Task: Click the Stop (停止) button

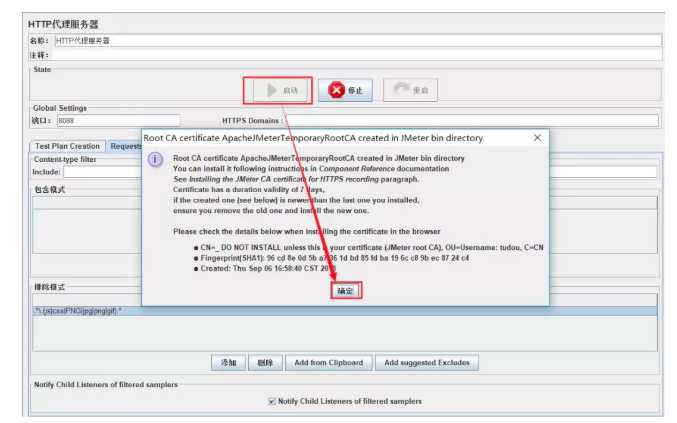Action: [345, 90]
